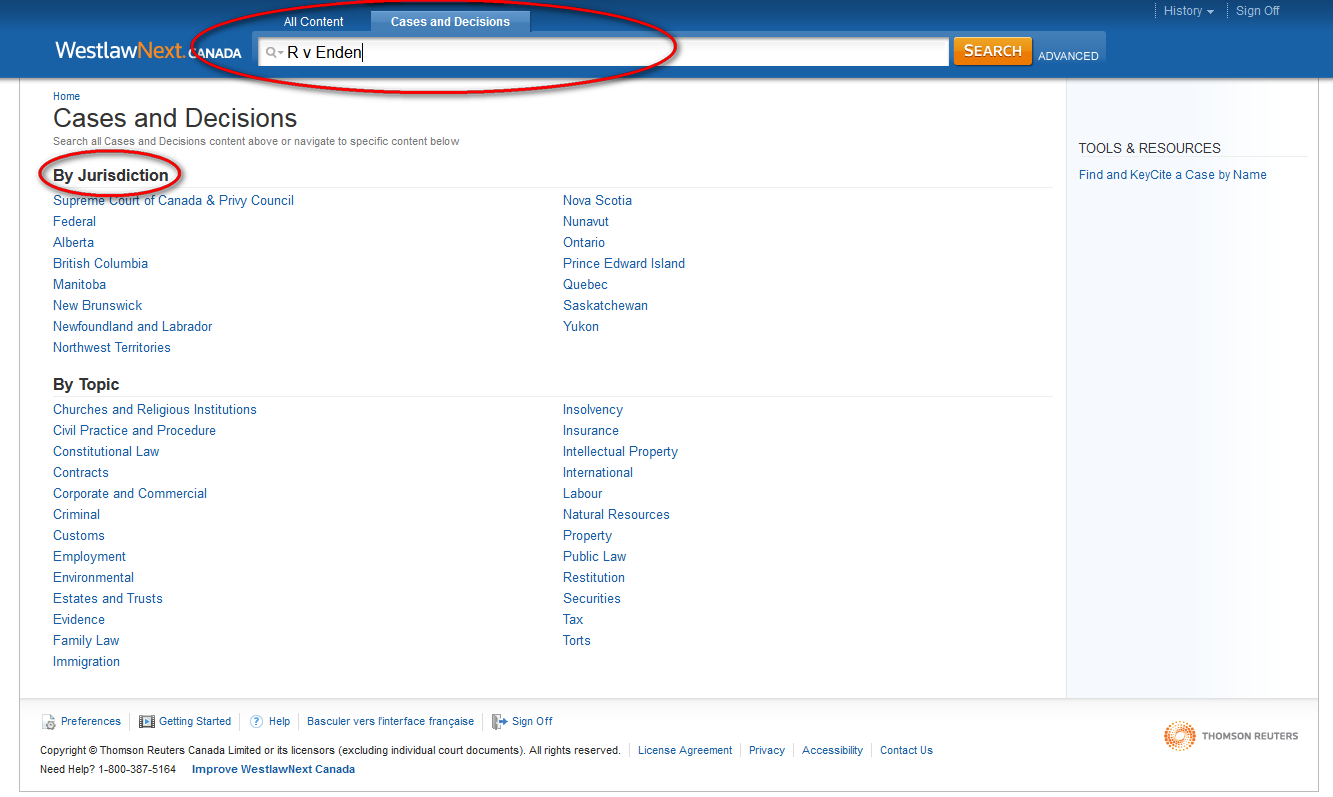
Task: Open Manitoba cases
Action: 79,284
